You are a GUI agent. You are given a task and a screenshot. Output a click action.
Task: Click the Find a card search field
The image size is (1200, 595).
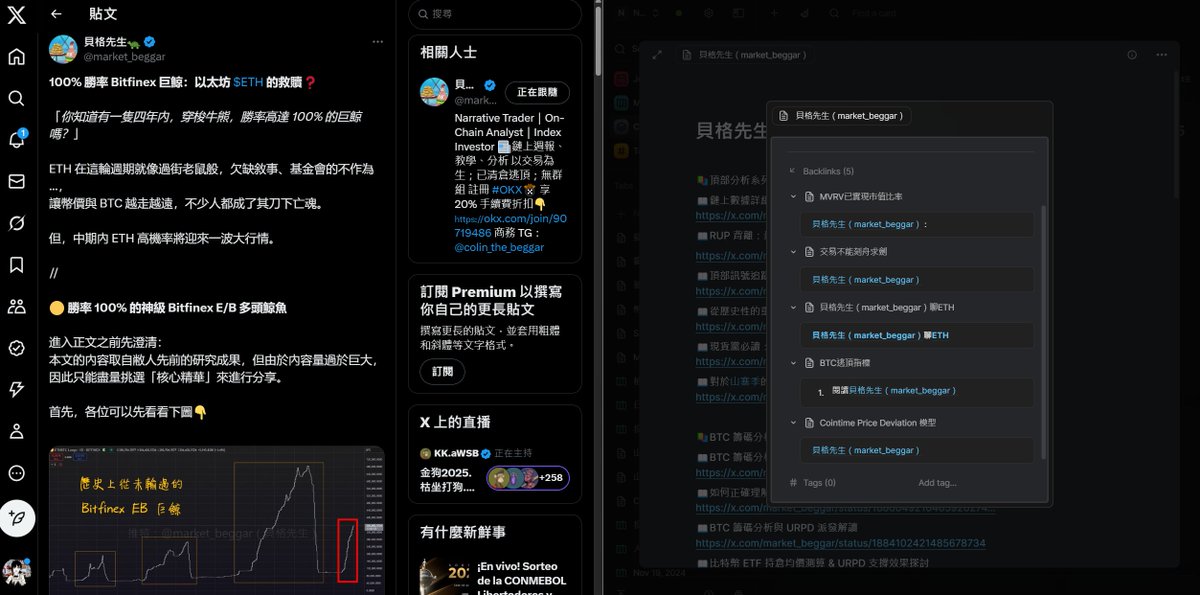[876, 13]
